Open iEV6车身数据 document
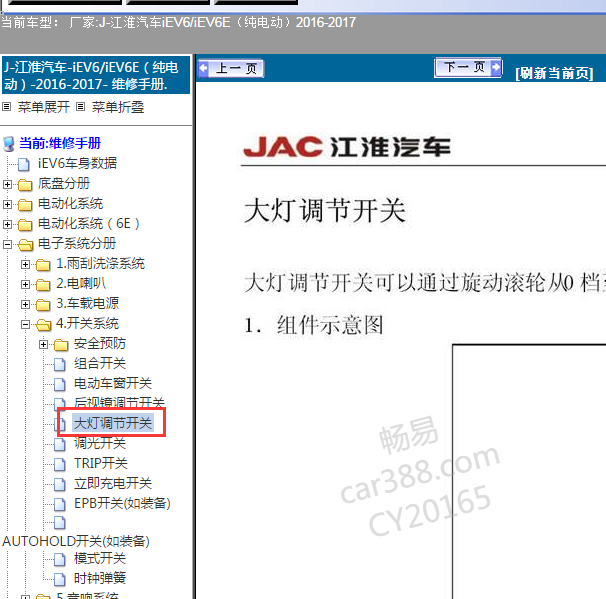 77,163
